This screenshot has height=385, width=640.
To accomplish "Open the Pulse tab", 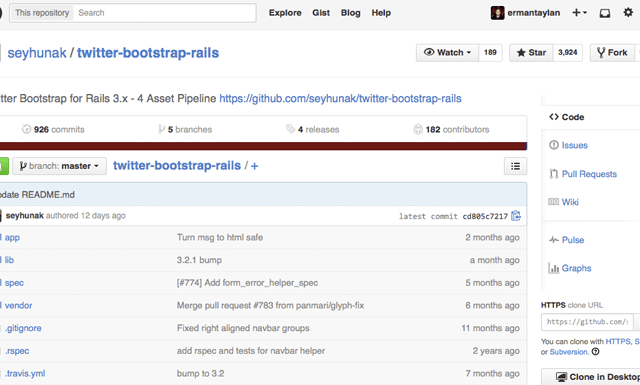I will click(567, 240).
